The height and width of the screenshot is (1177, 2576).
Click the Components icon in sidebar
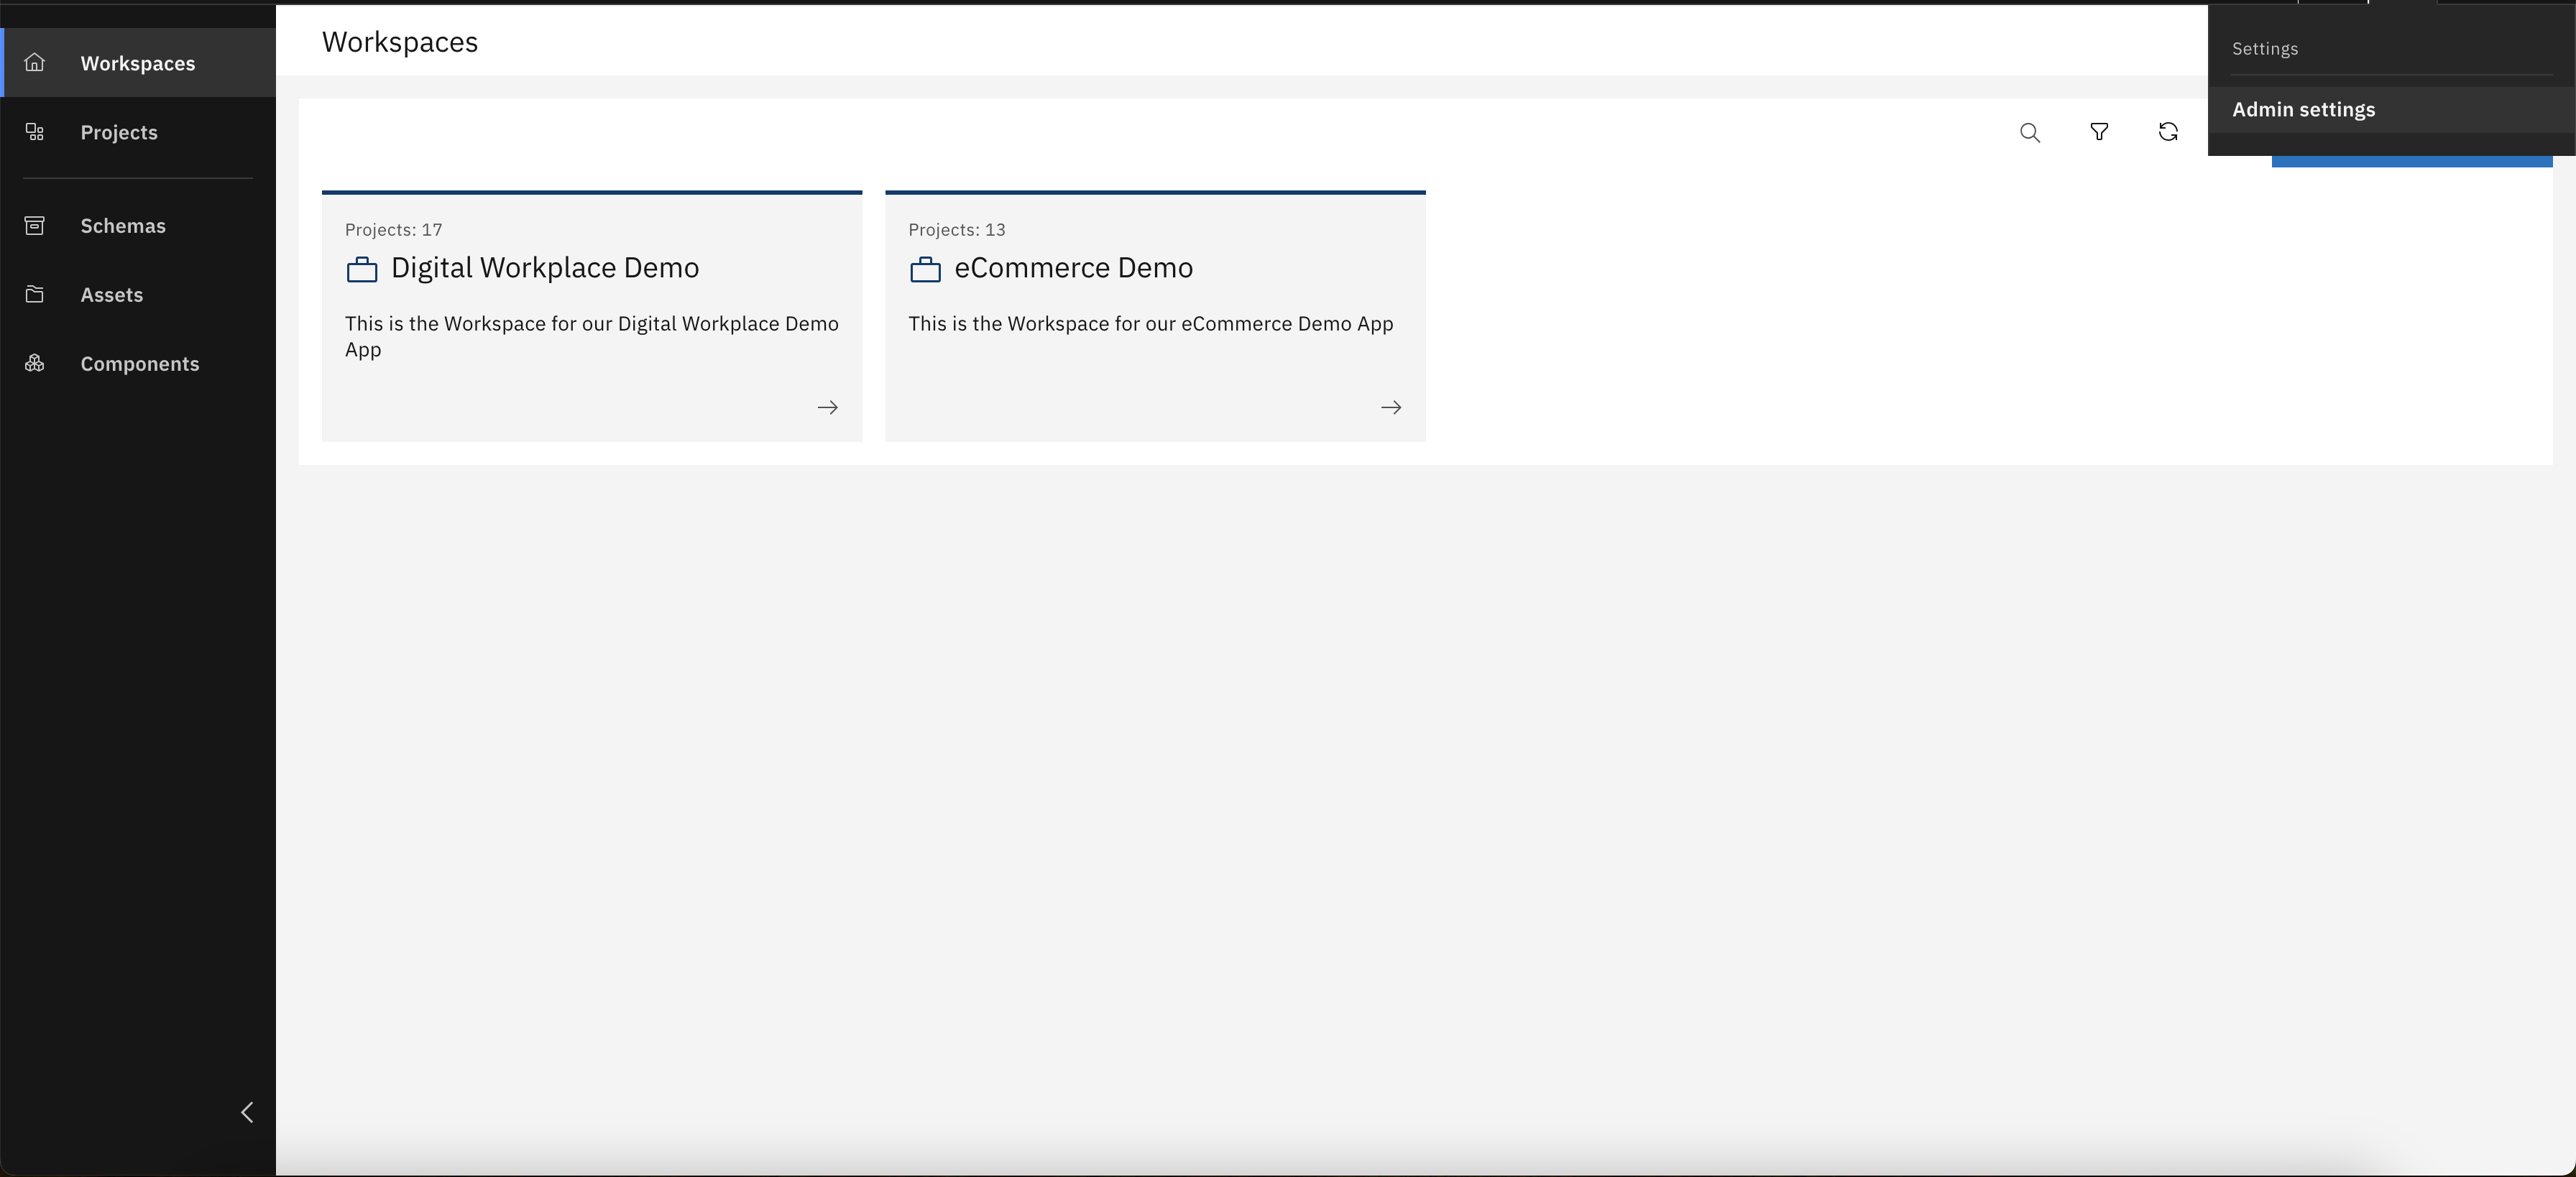tap(35, 363)
